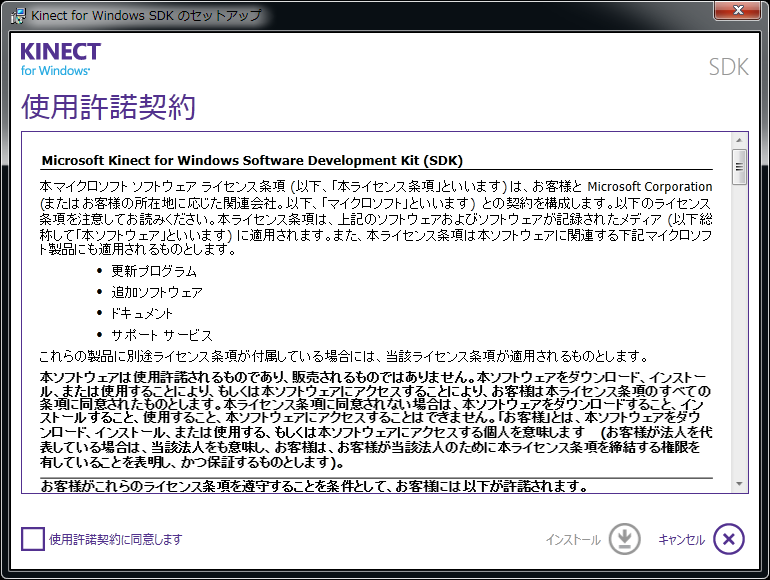The image size is (770, 580).
Task: Click the cancel X circle icon
Action: point(729,539)
